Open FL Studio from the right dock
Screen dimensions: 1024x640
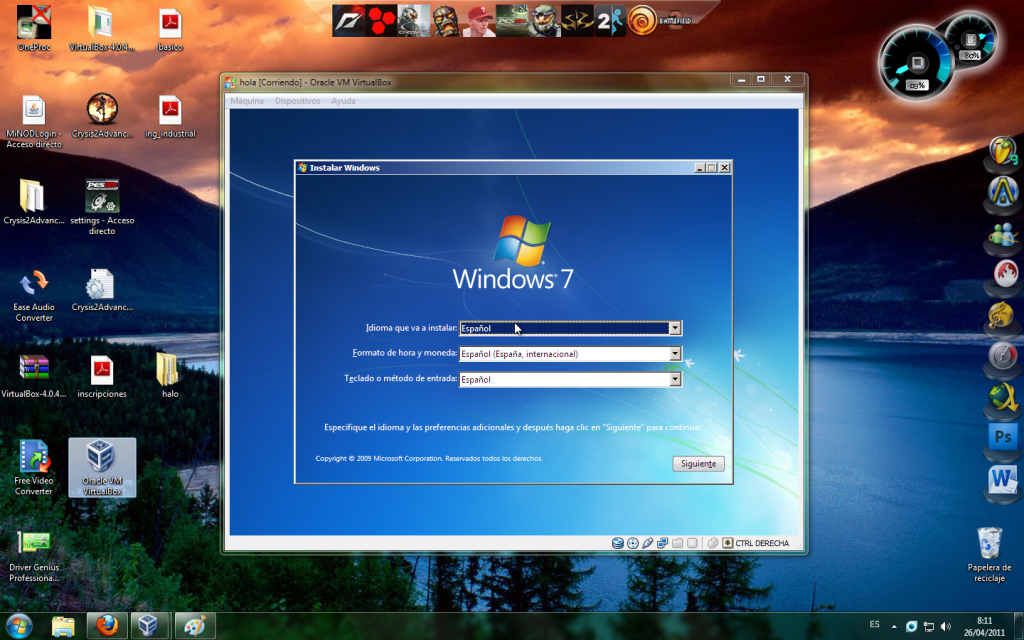(1003, 152)
